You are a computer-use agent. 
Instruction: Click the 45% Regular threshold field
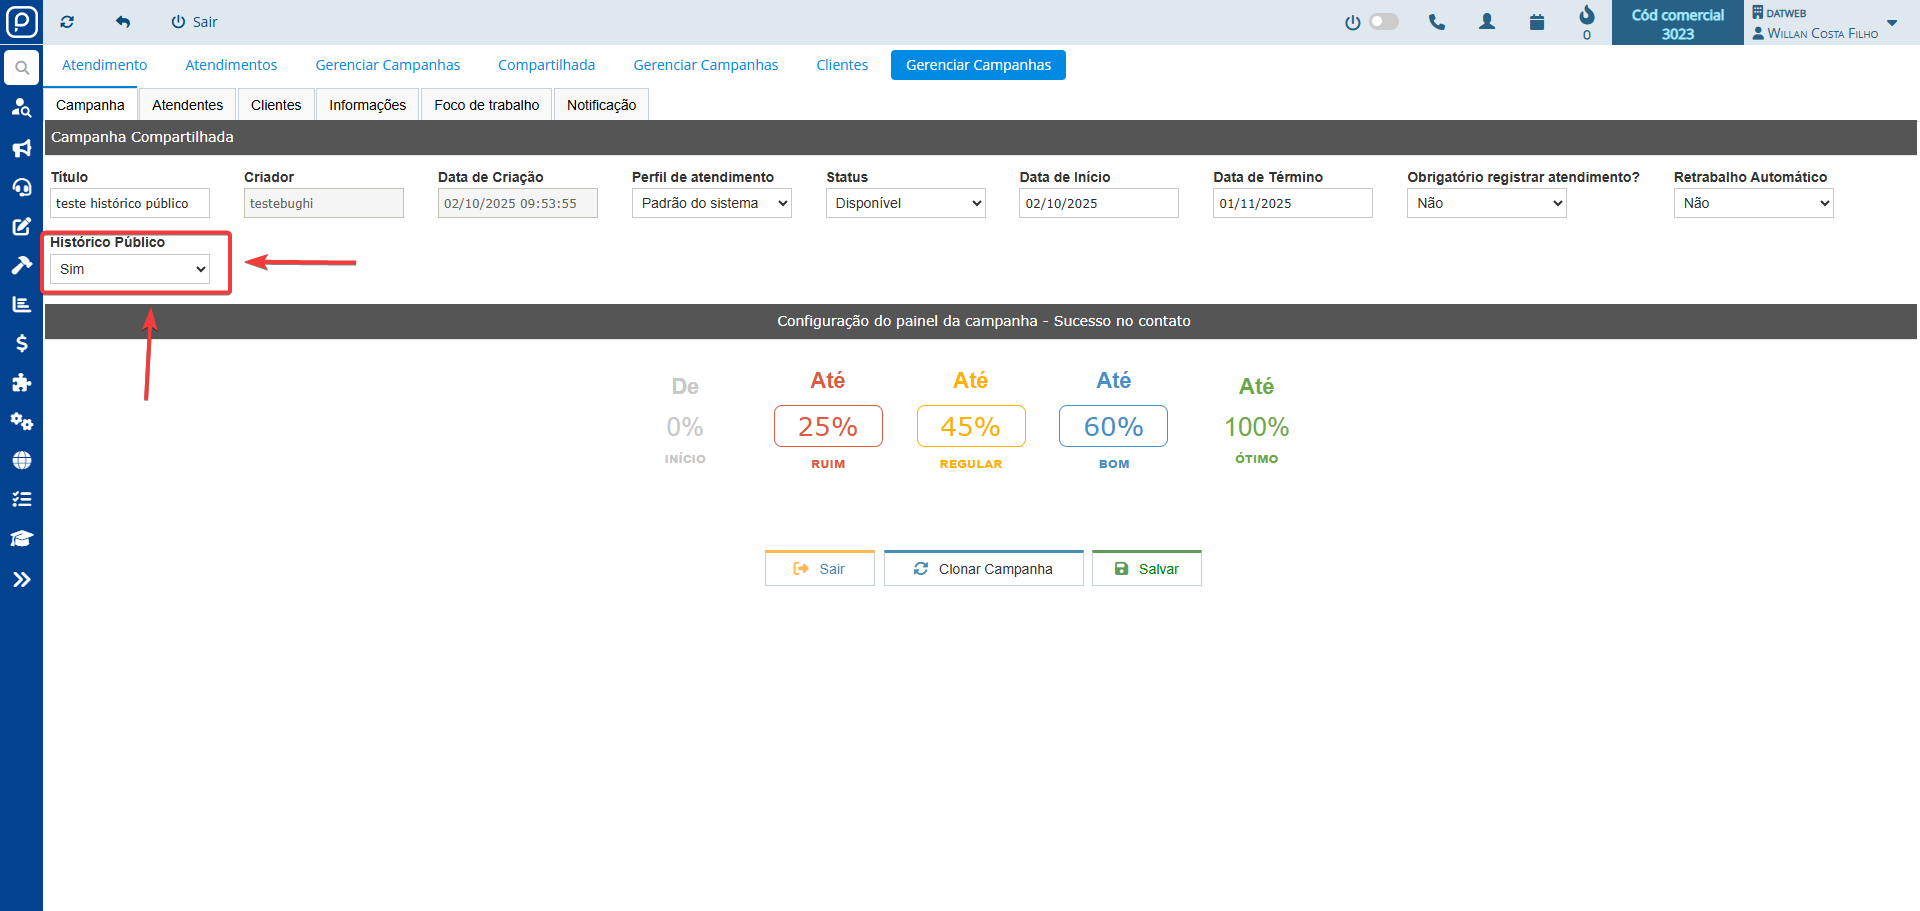[970, 427]
